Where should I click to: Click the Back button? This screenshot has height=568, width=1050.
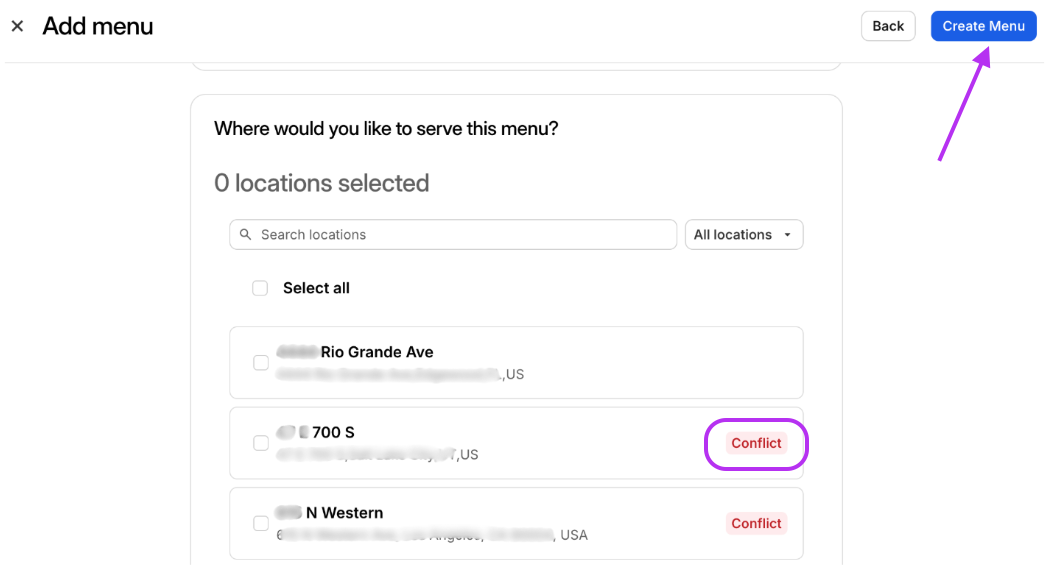(888, 26)
